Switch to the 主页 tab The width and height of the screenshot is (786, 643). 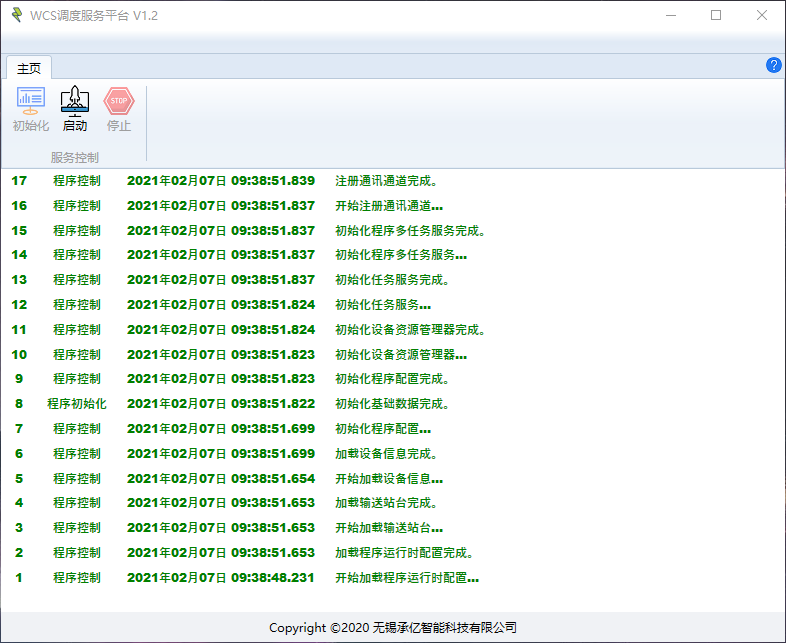29,68
